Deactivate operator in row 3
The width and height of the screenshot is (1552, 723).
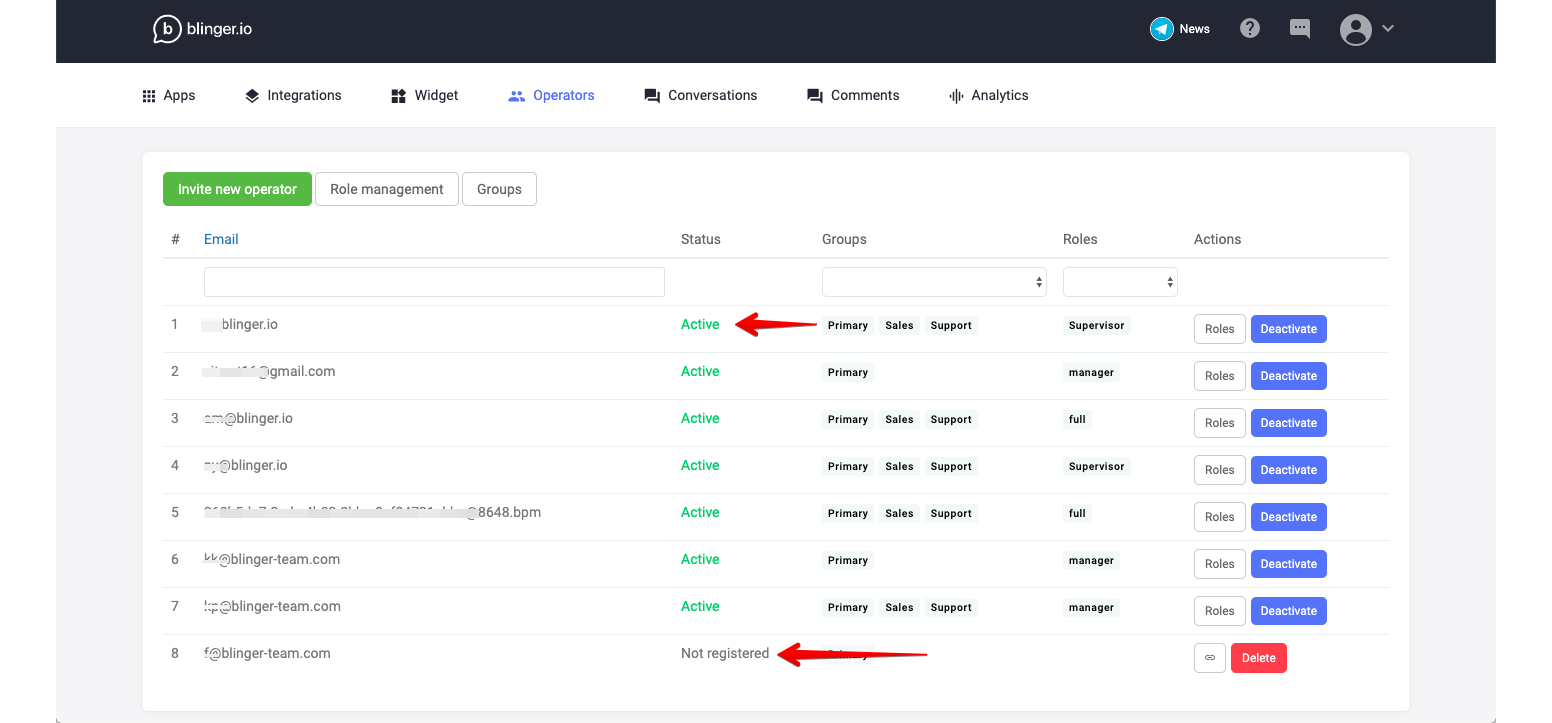1289,423
